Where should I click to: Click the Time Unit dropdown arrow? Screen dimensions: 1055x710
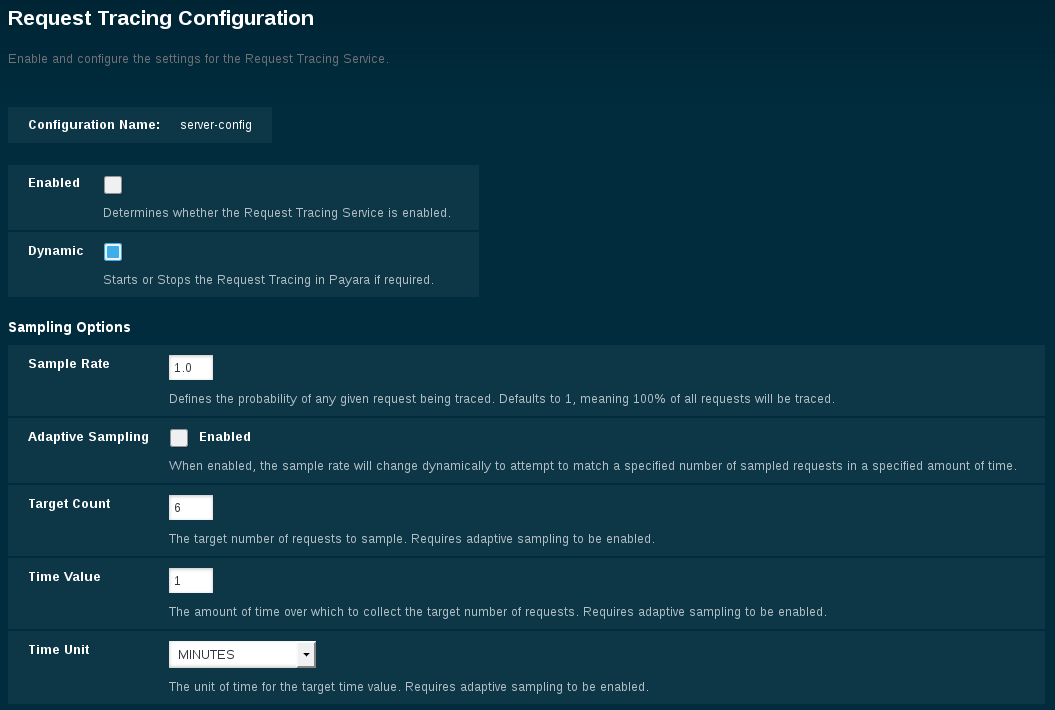[x=307, y=653]
